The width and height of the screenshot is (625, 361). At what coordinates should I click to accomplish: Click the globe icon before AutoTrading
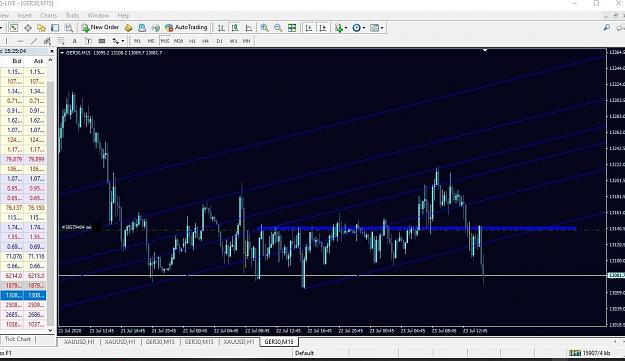[x=155, y=28]
